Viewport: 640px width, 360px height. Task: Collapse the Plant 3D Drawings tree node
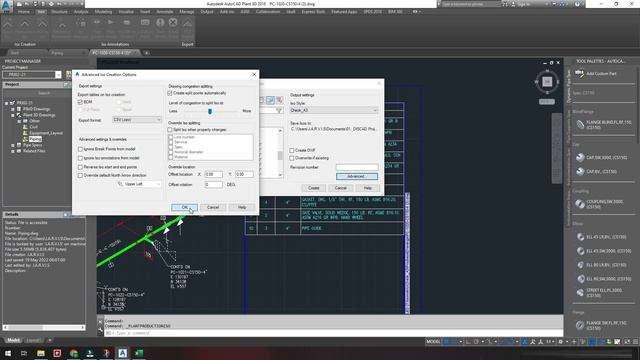[13, 116]
